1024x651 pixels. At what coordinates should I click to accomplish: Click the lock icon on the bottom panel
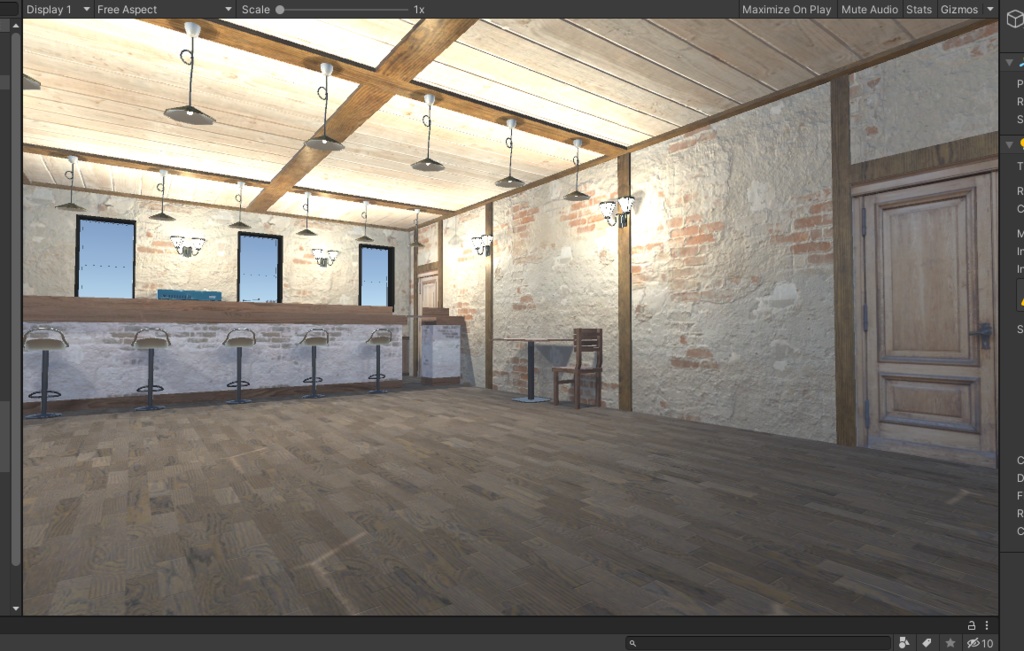coord(971,625)
